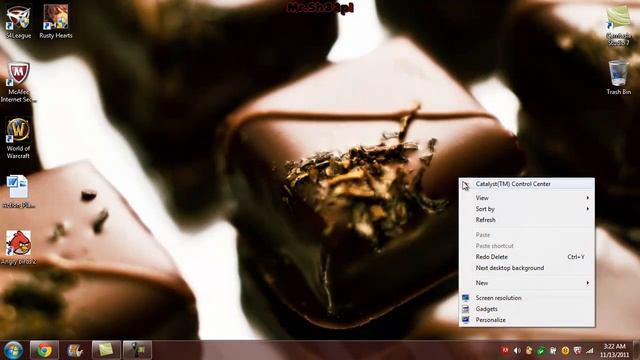This screenshot has width=640, height=360.
Task: Click the red McAfee tray icon
Action: coord(505,350)
